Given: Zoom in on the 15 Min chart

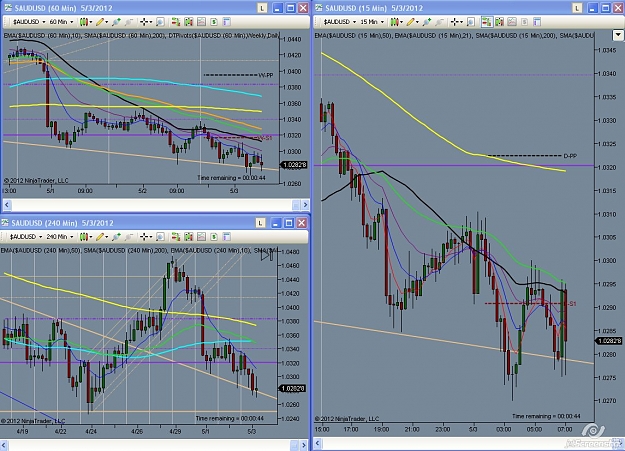Looking at the screenshot, I should click(426, 22).
